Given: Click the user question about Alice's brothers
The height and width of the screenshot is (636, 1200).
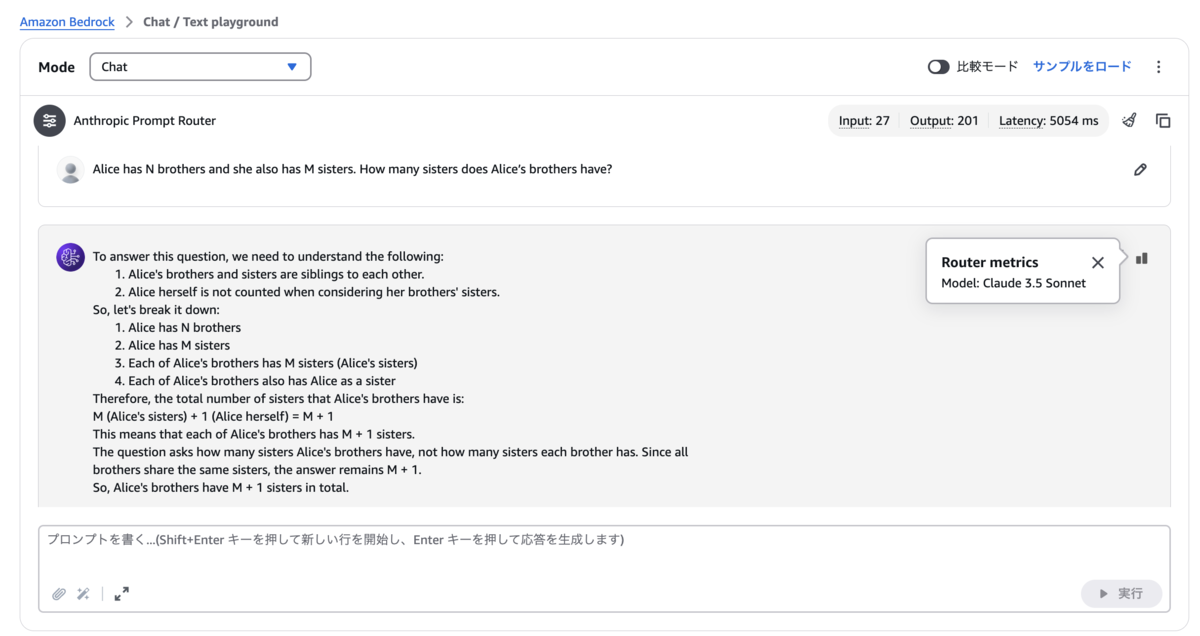Looking at the screenshot, I should 352,170.
